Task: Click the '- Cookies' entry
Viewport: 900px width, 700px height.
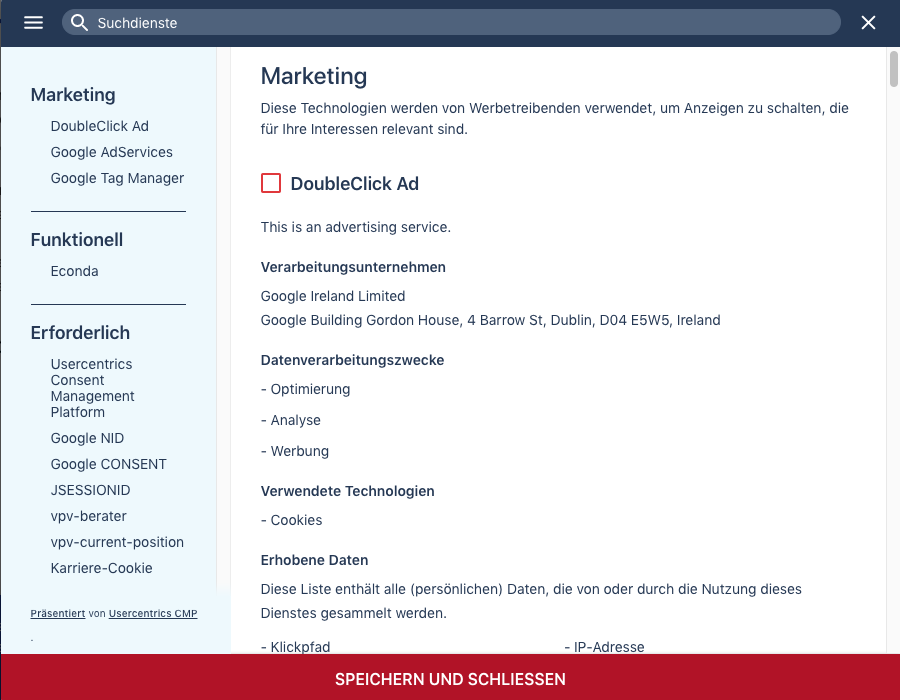Action: tap(292, 520)
